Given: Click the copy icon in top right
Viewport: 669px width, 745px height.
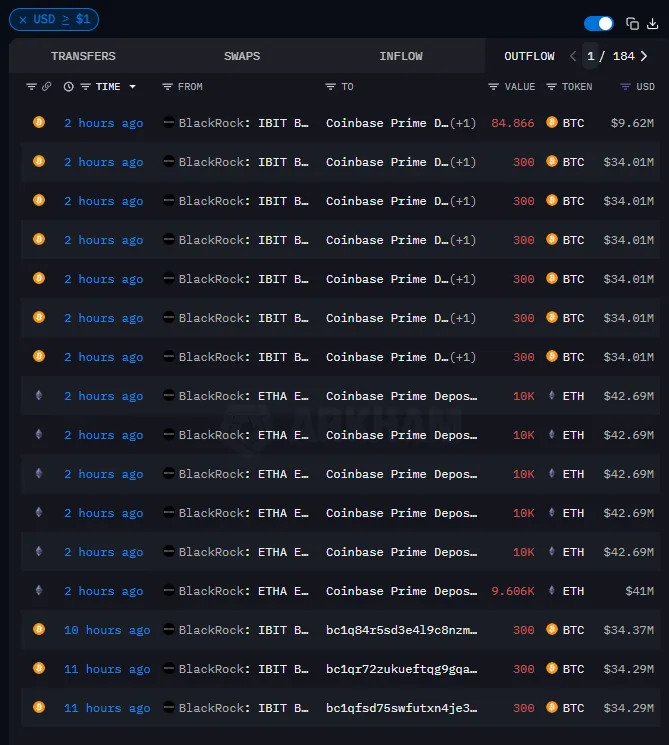Looking at the screenshot, I should [x=632, y=24].
